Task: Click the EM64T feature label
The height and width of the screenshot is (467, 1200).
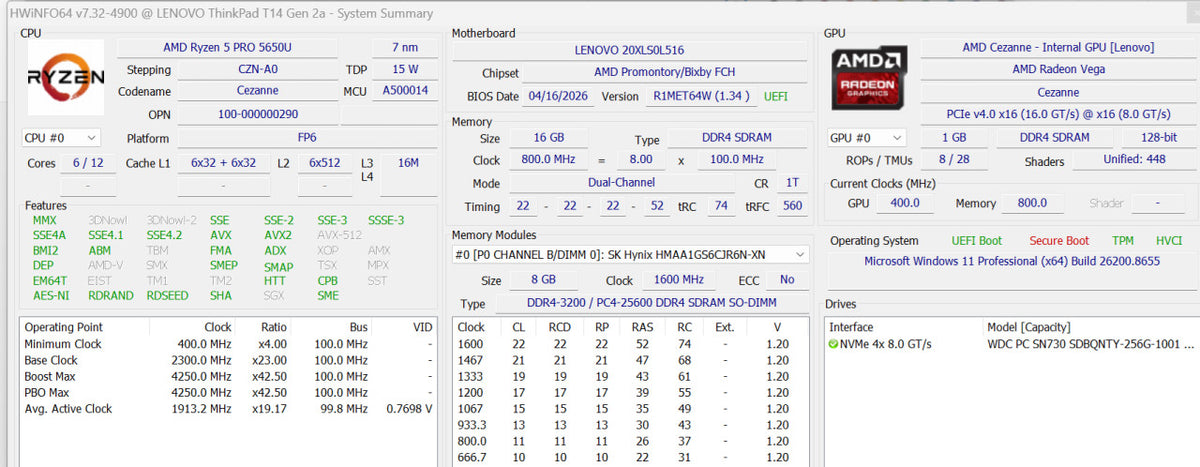Action: pyautogui.click(x=50, y=281)
